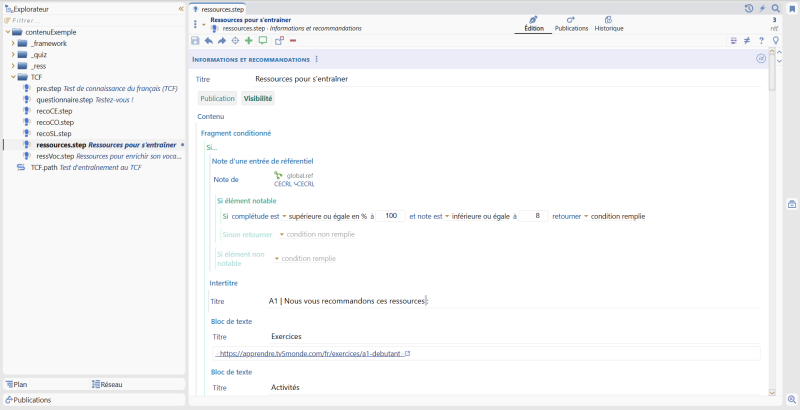
Task: Click the not-equal differences icon
Action: (x=747, y=41)
